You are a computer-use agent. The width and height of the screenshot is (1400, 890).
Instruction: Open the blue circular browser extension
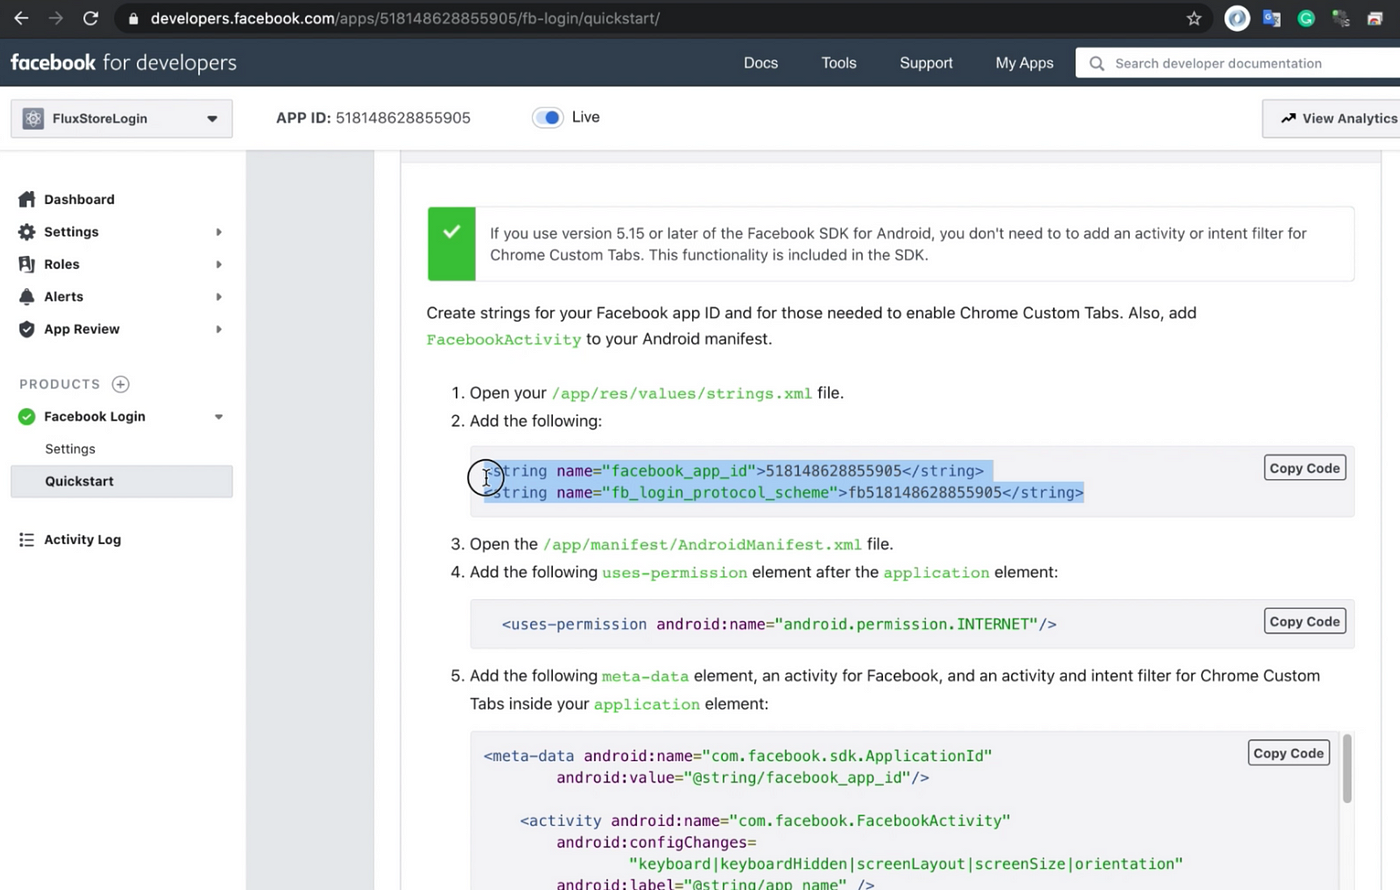coord(1237,18)
